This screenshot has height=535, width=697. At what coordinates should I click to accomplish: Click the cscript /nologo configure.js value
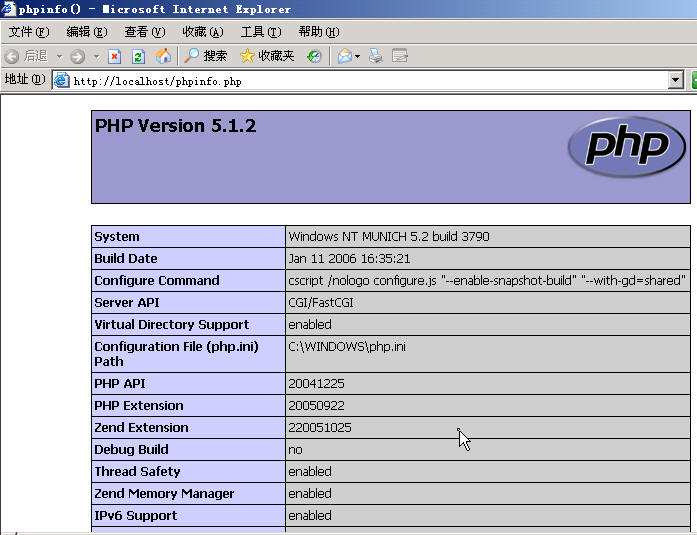point(487,280)
